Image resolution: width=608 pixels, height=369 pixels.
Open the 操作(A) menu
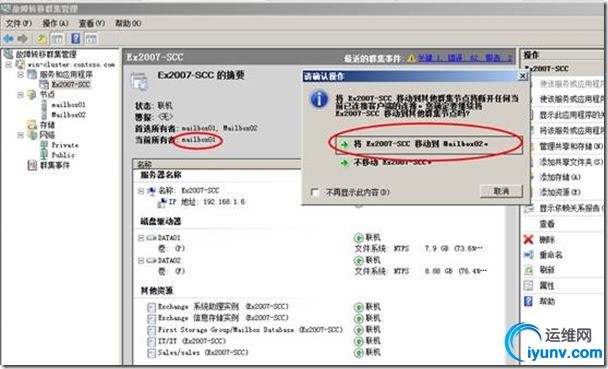click(x=55, y=23)
